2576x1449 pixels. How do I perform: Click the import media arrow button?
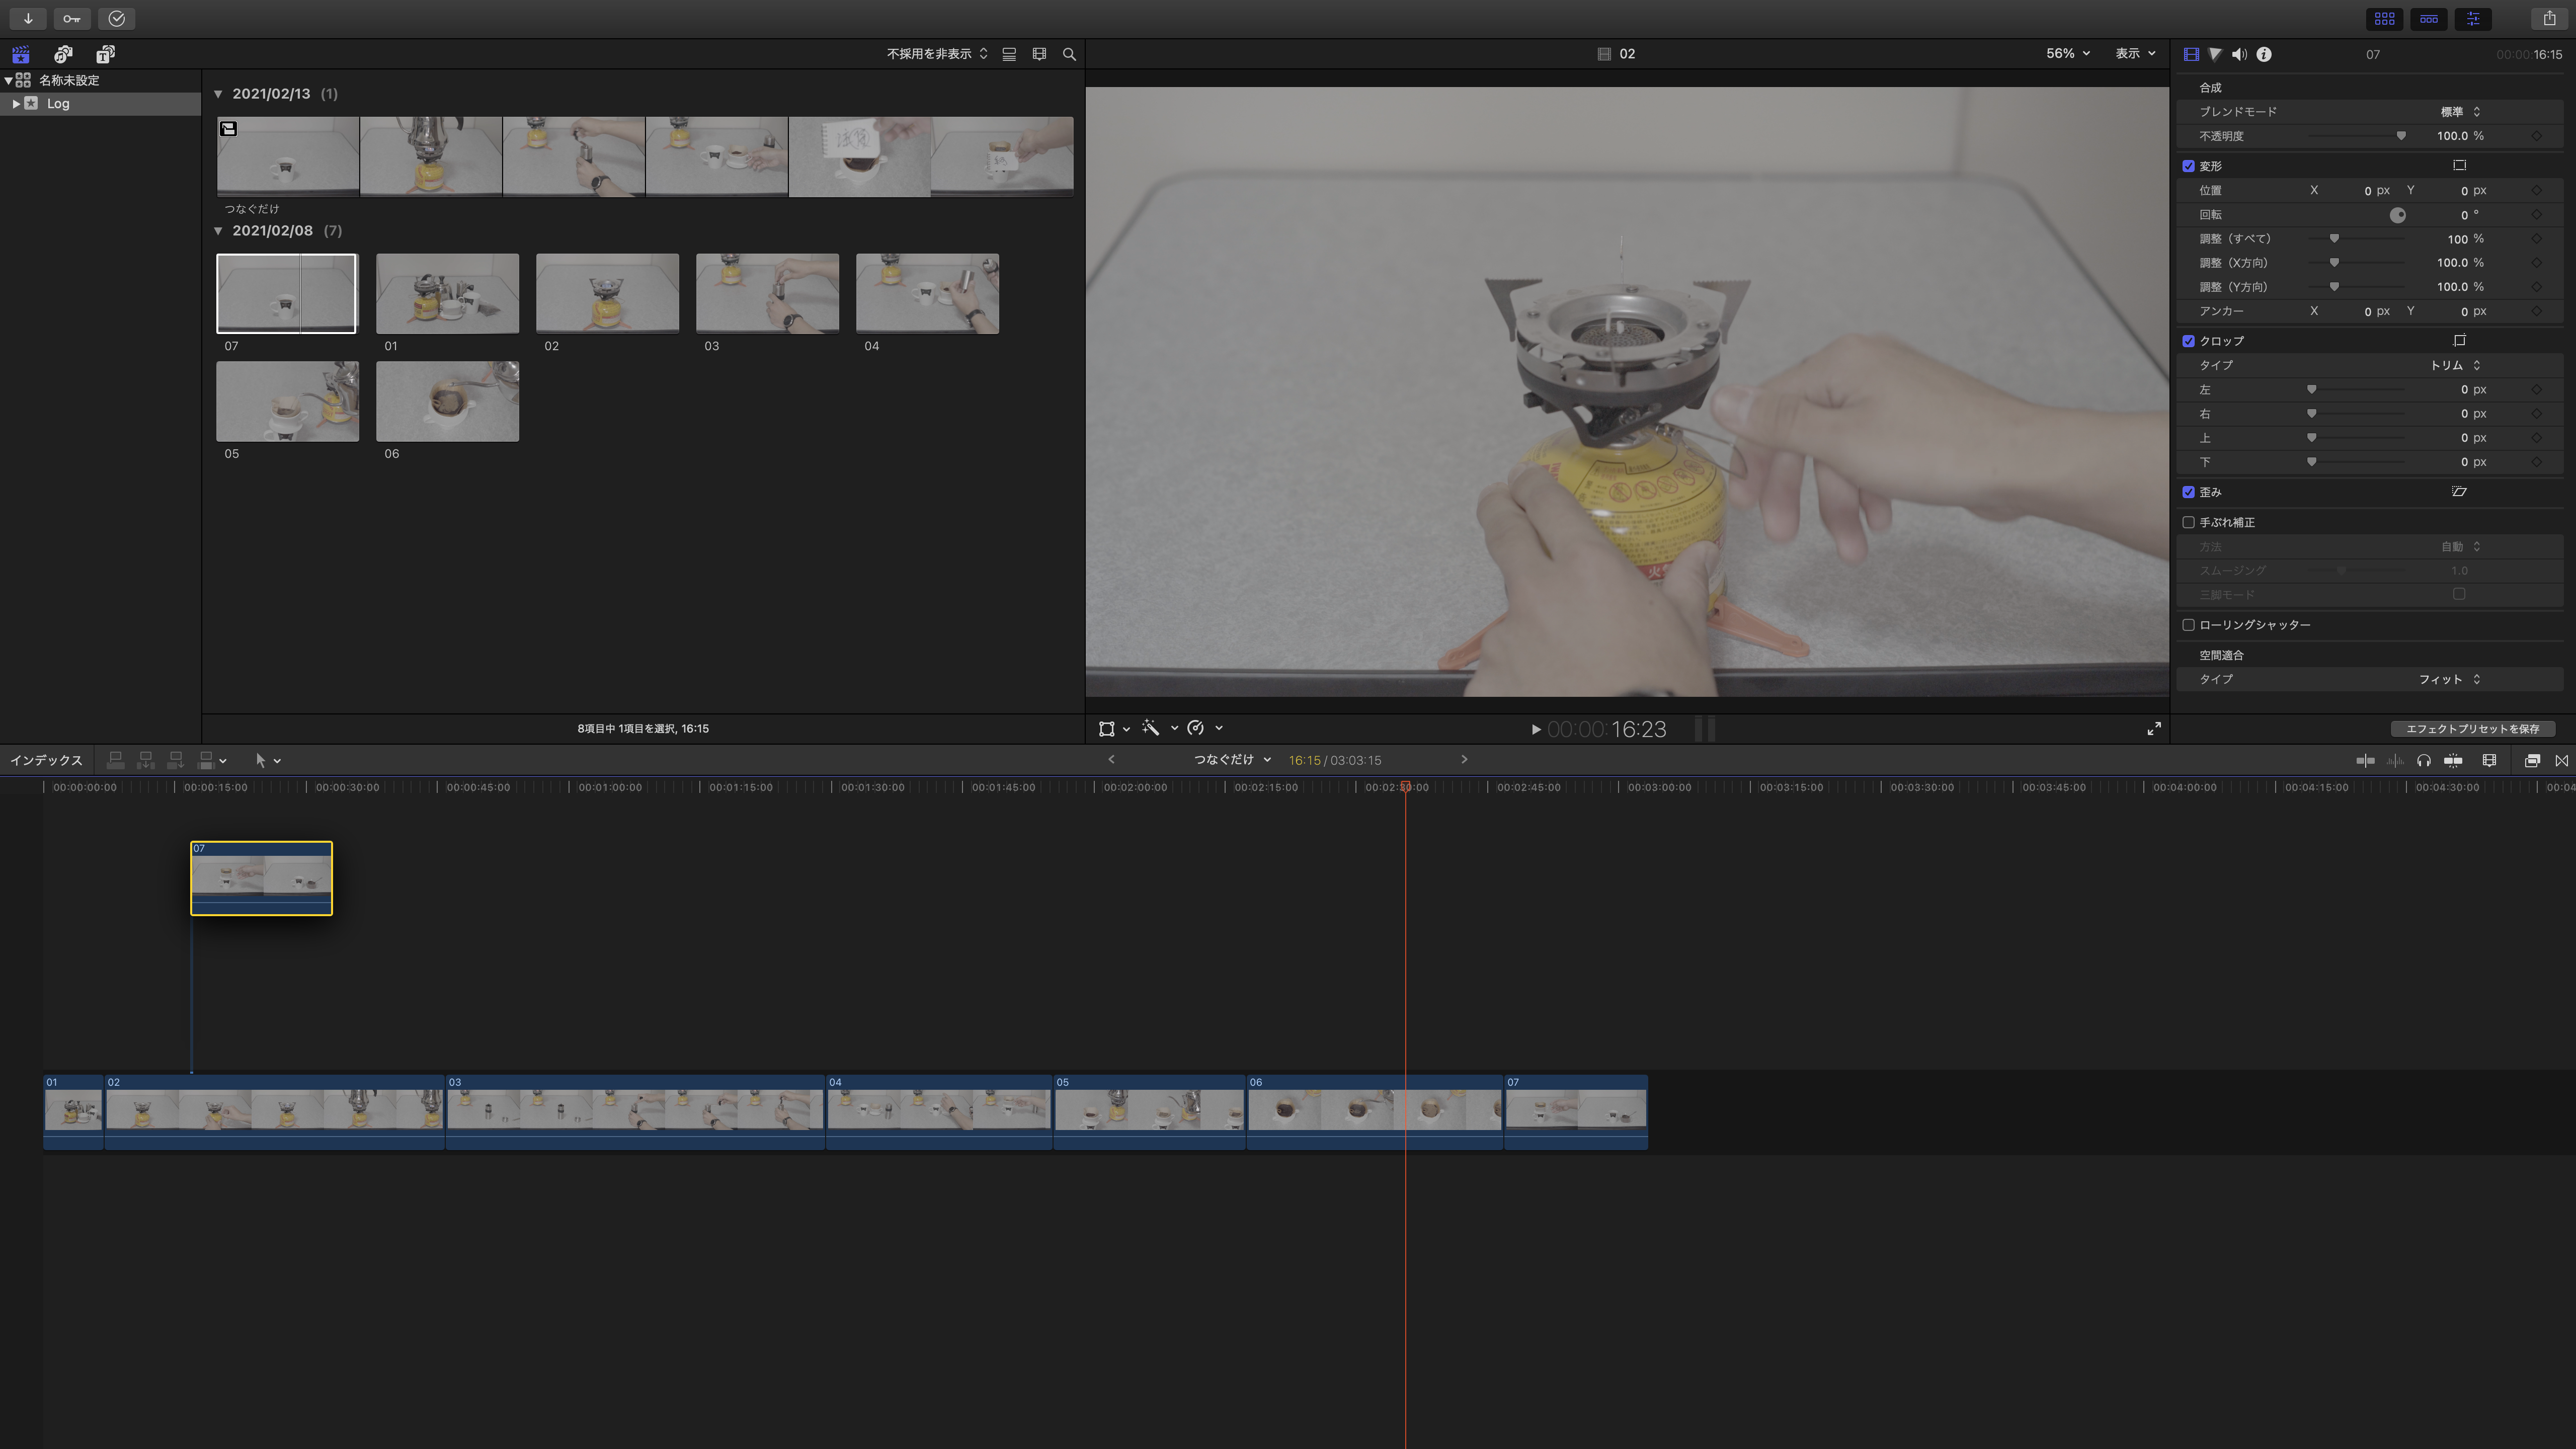[x=28, y=18]
